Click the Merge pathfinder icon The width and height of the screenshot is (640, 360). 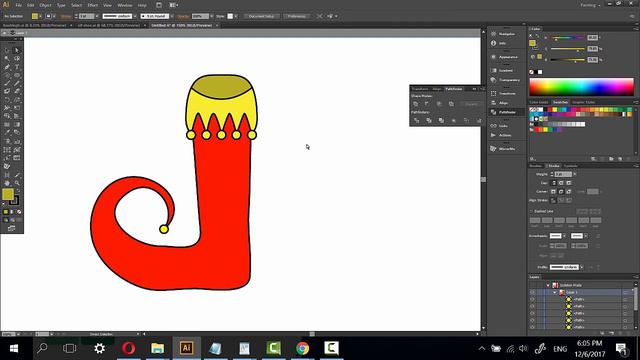click(x=441, y=120)
